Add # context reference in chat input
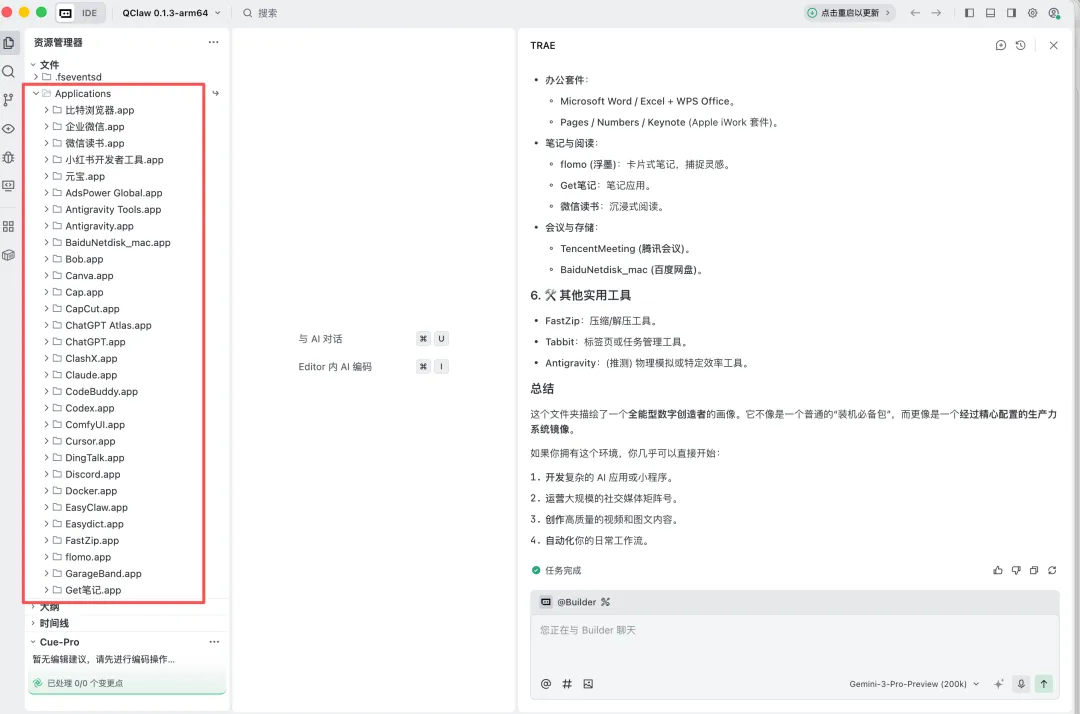Image resolution: width=1080 pixels, height=714 pixels. point(567,684)
